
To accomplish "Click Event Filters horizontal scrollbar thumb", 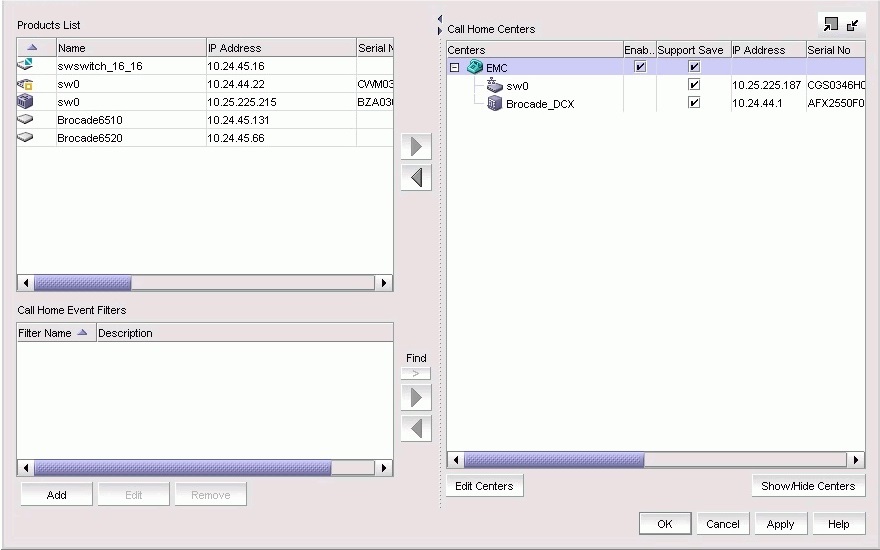I will [182, 468].
